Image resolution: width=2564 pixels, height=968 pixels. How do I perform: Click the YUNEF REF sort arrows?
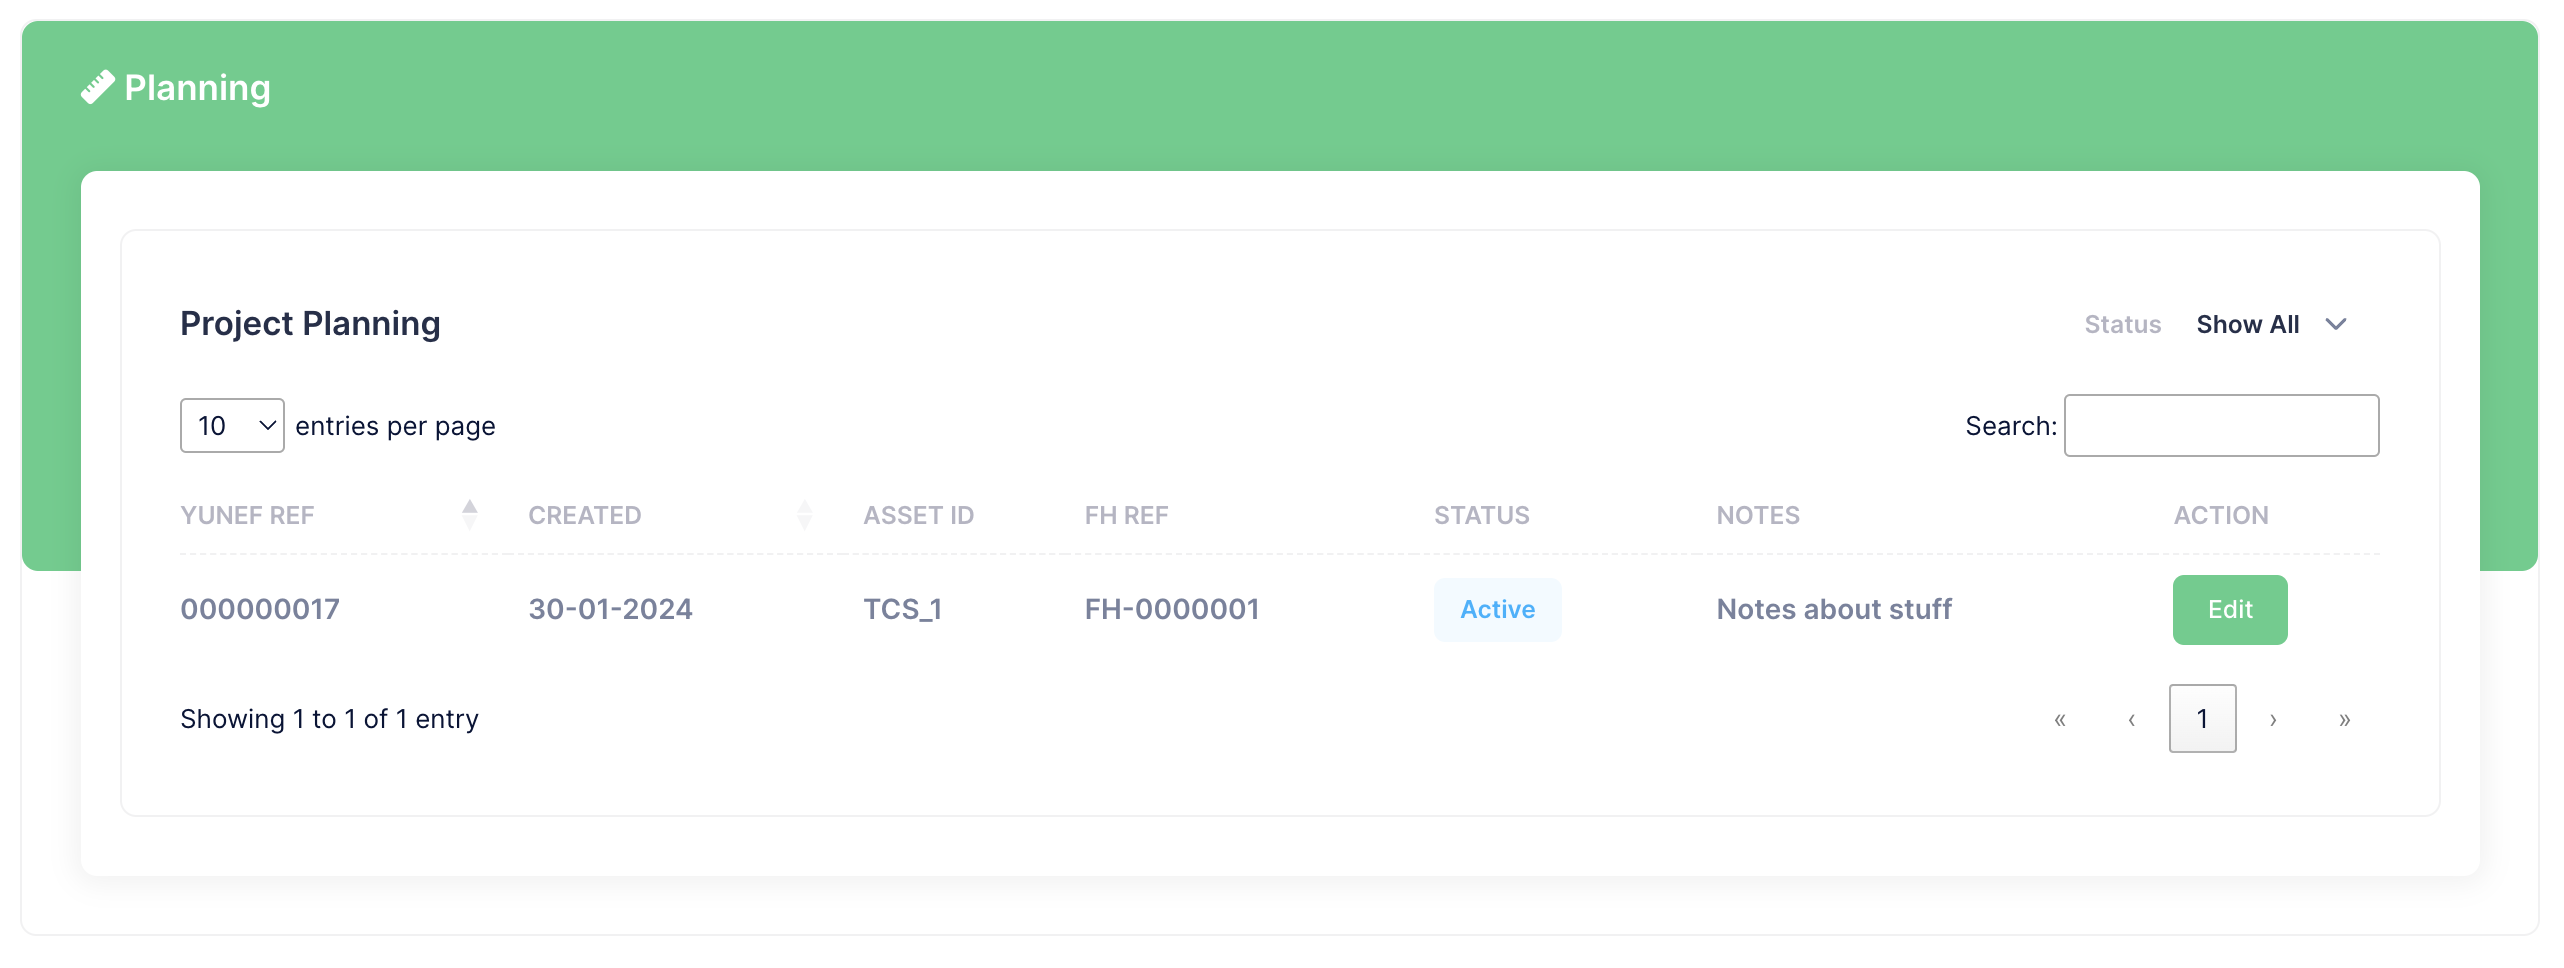[x=469, y=514]
